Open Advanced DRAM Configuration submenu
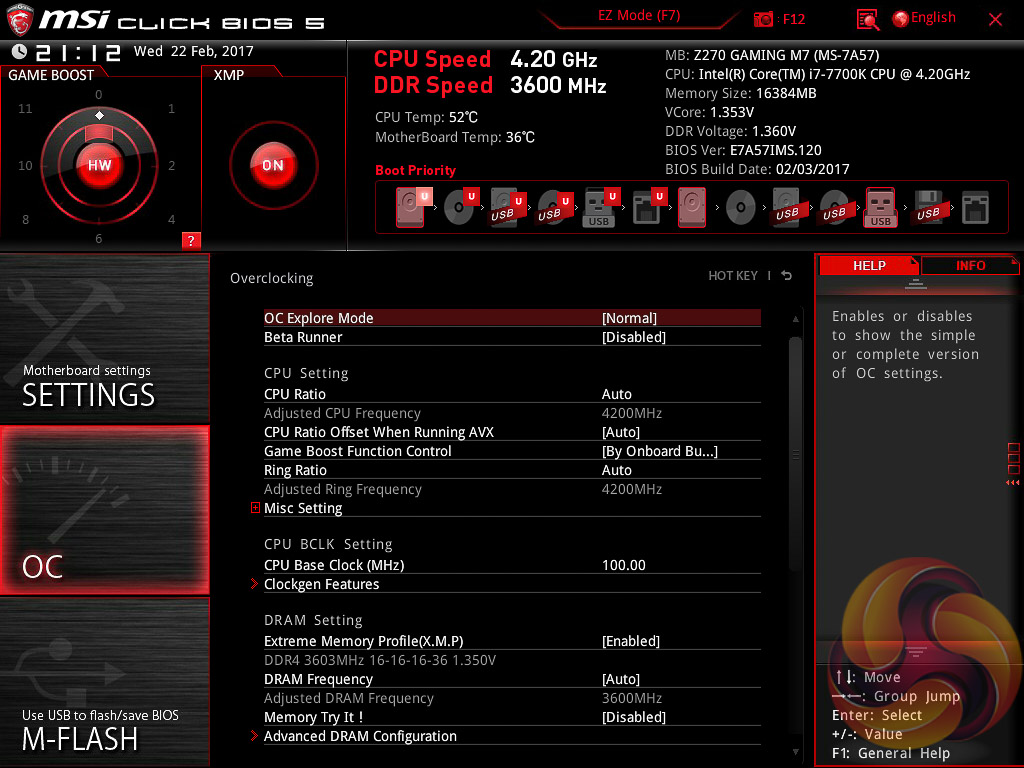The image size is (1024, 768). click(512, 736)
